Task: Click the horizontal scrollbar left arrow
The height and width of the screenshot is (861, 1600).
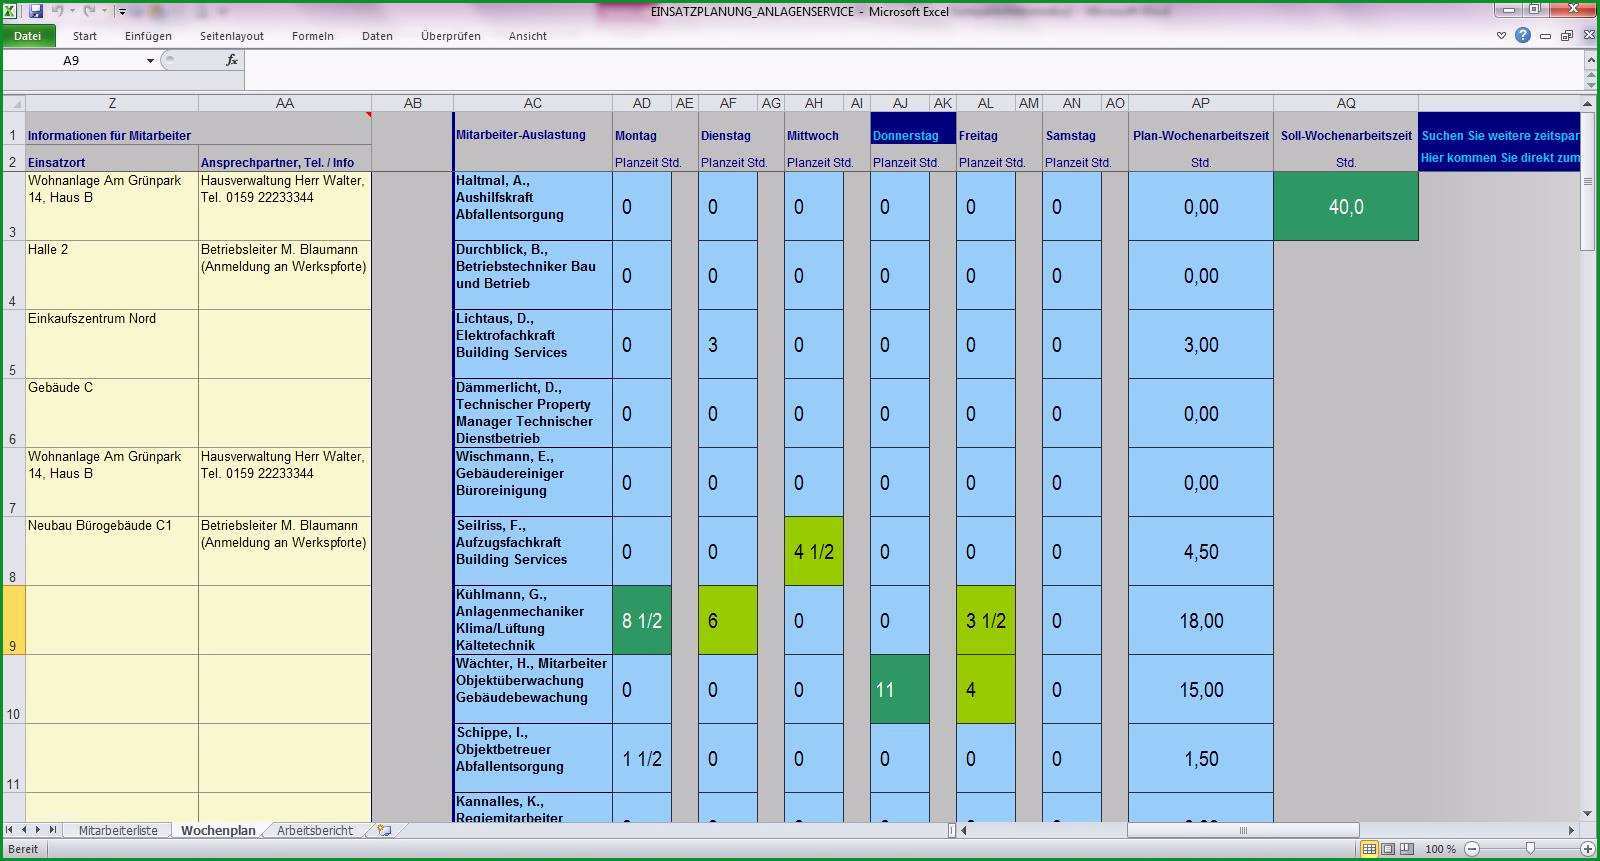Action: point(965,830)
